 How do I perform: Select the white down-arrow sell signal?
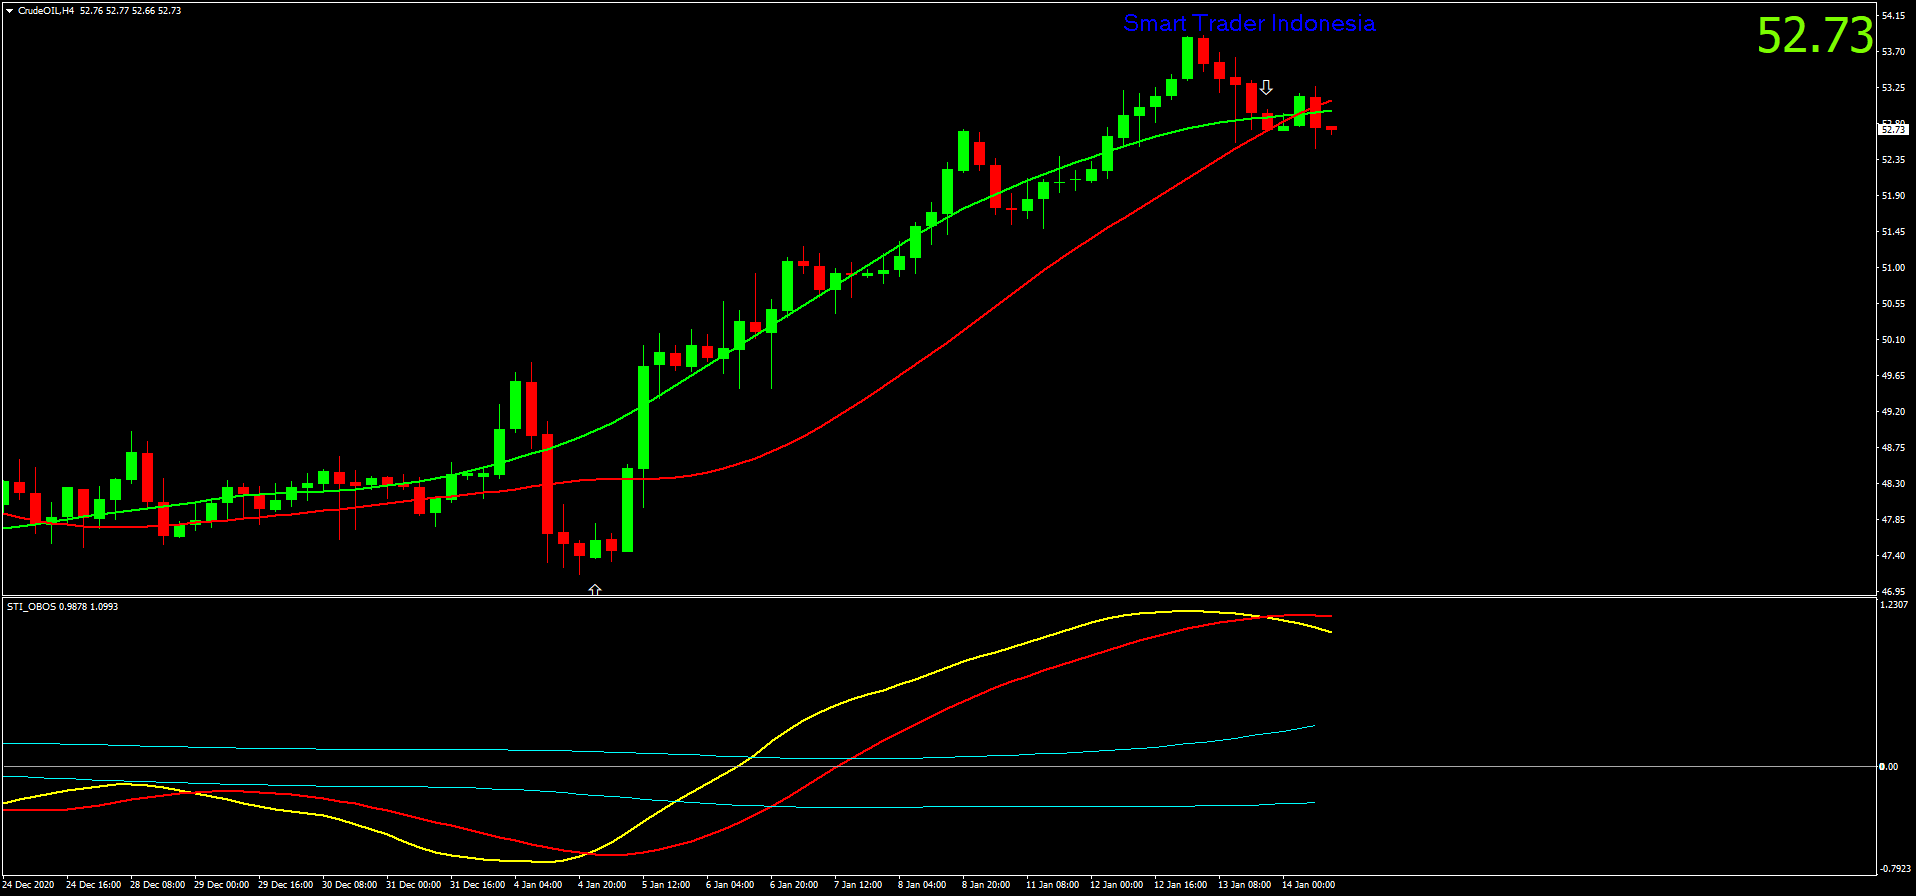tap(1266, 88)
